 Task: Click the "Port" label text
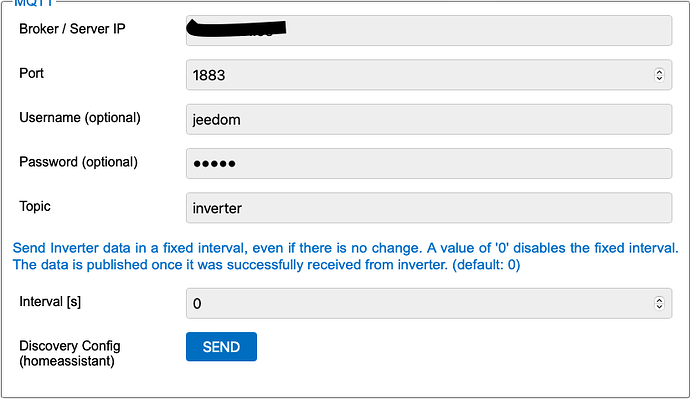31,73
